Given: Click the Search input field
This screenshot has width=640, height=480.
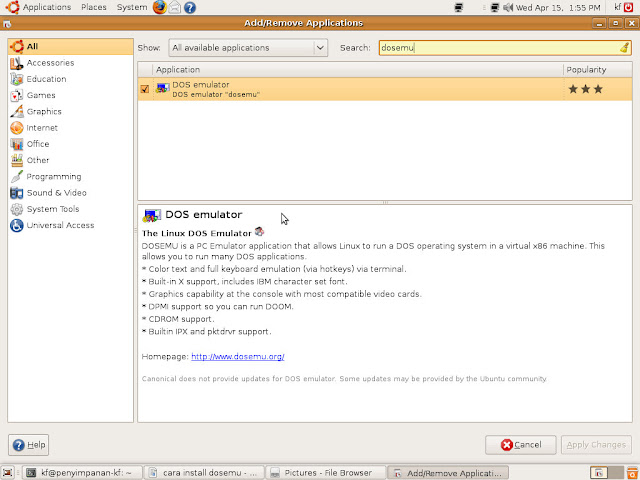Looking at the screenshot, I should tap(505, 48).
